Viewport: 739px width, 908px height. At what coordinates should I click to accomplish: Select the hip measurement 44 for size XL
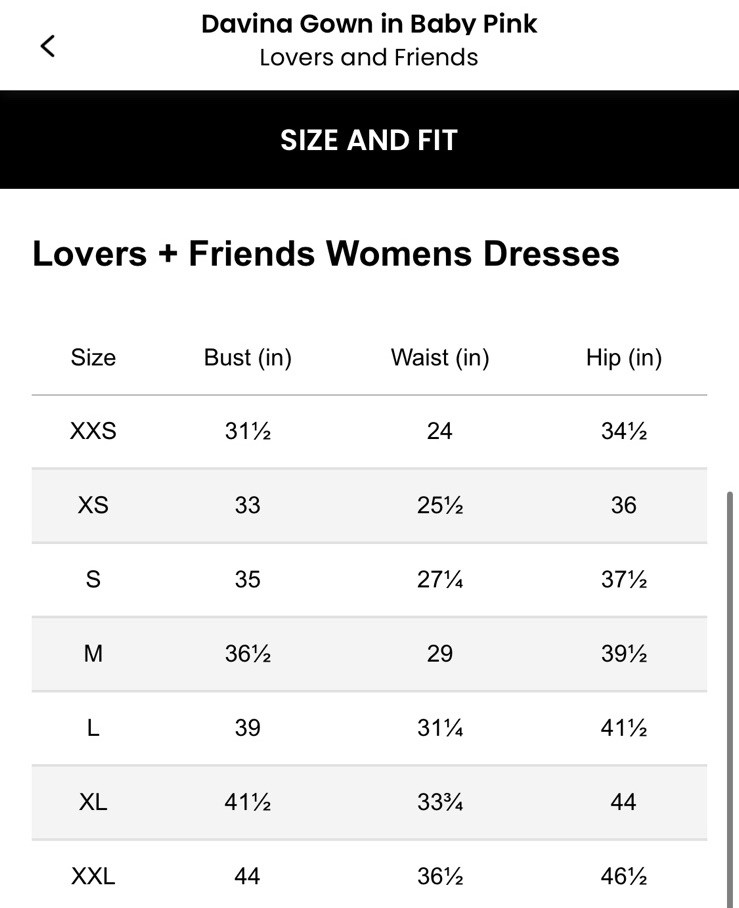pyautogui.click(x=622, y=801)
